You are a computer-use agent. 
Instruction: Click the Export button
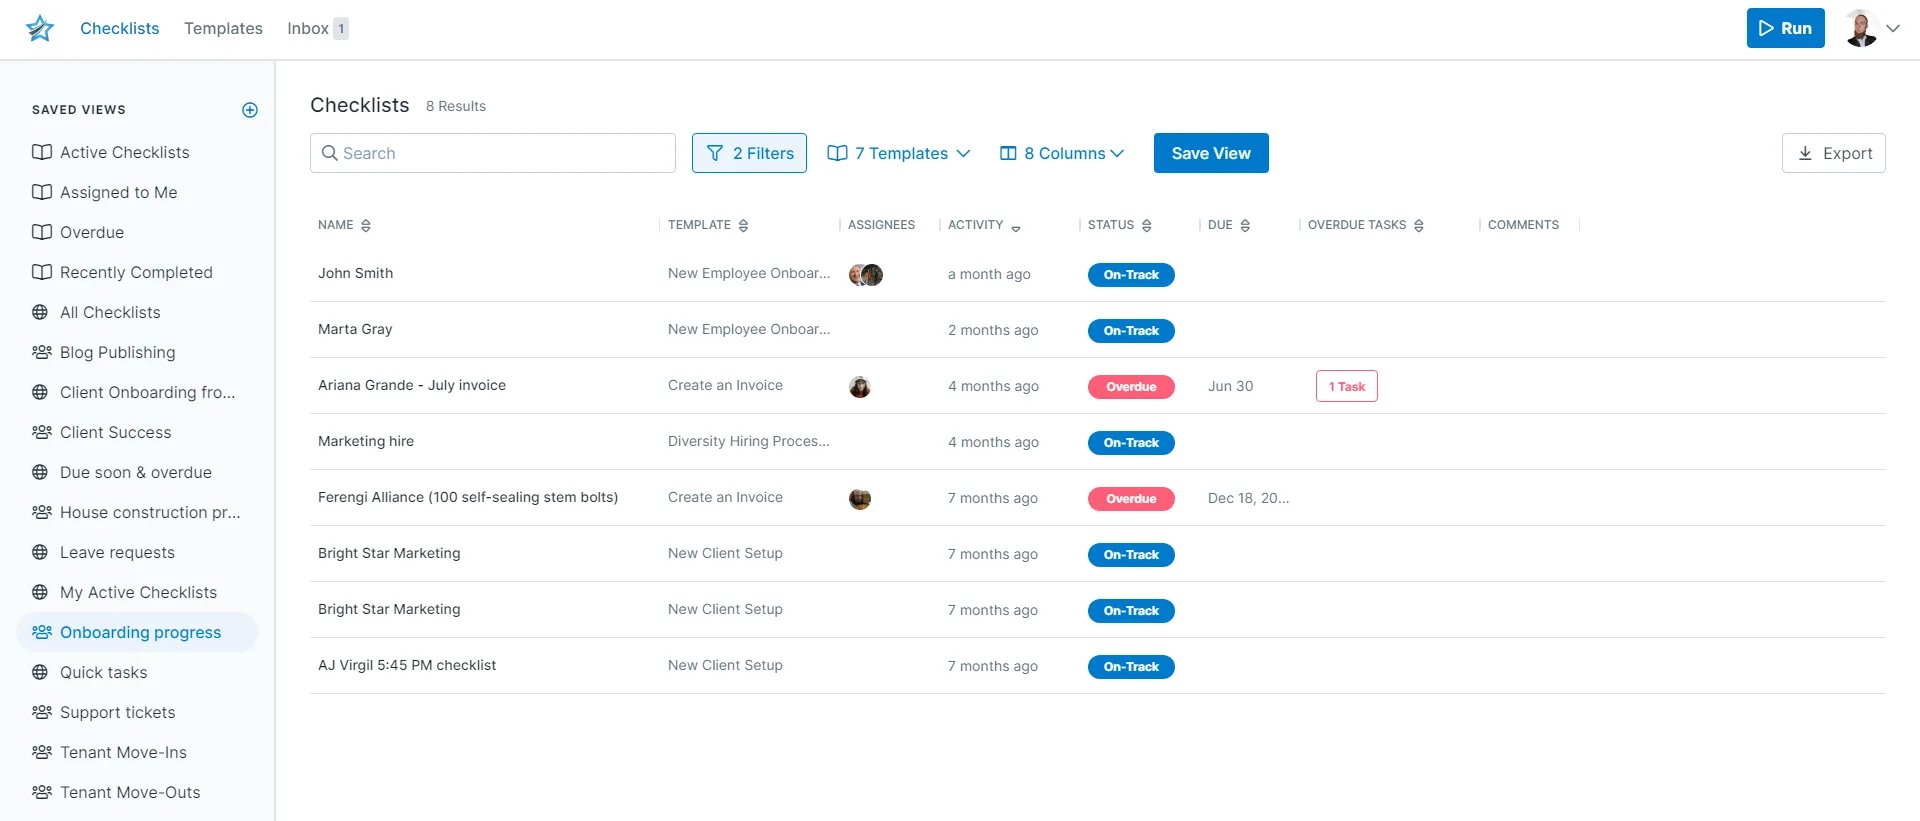click(x=1834, y=153)
